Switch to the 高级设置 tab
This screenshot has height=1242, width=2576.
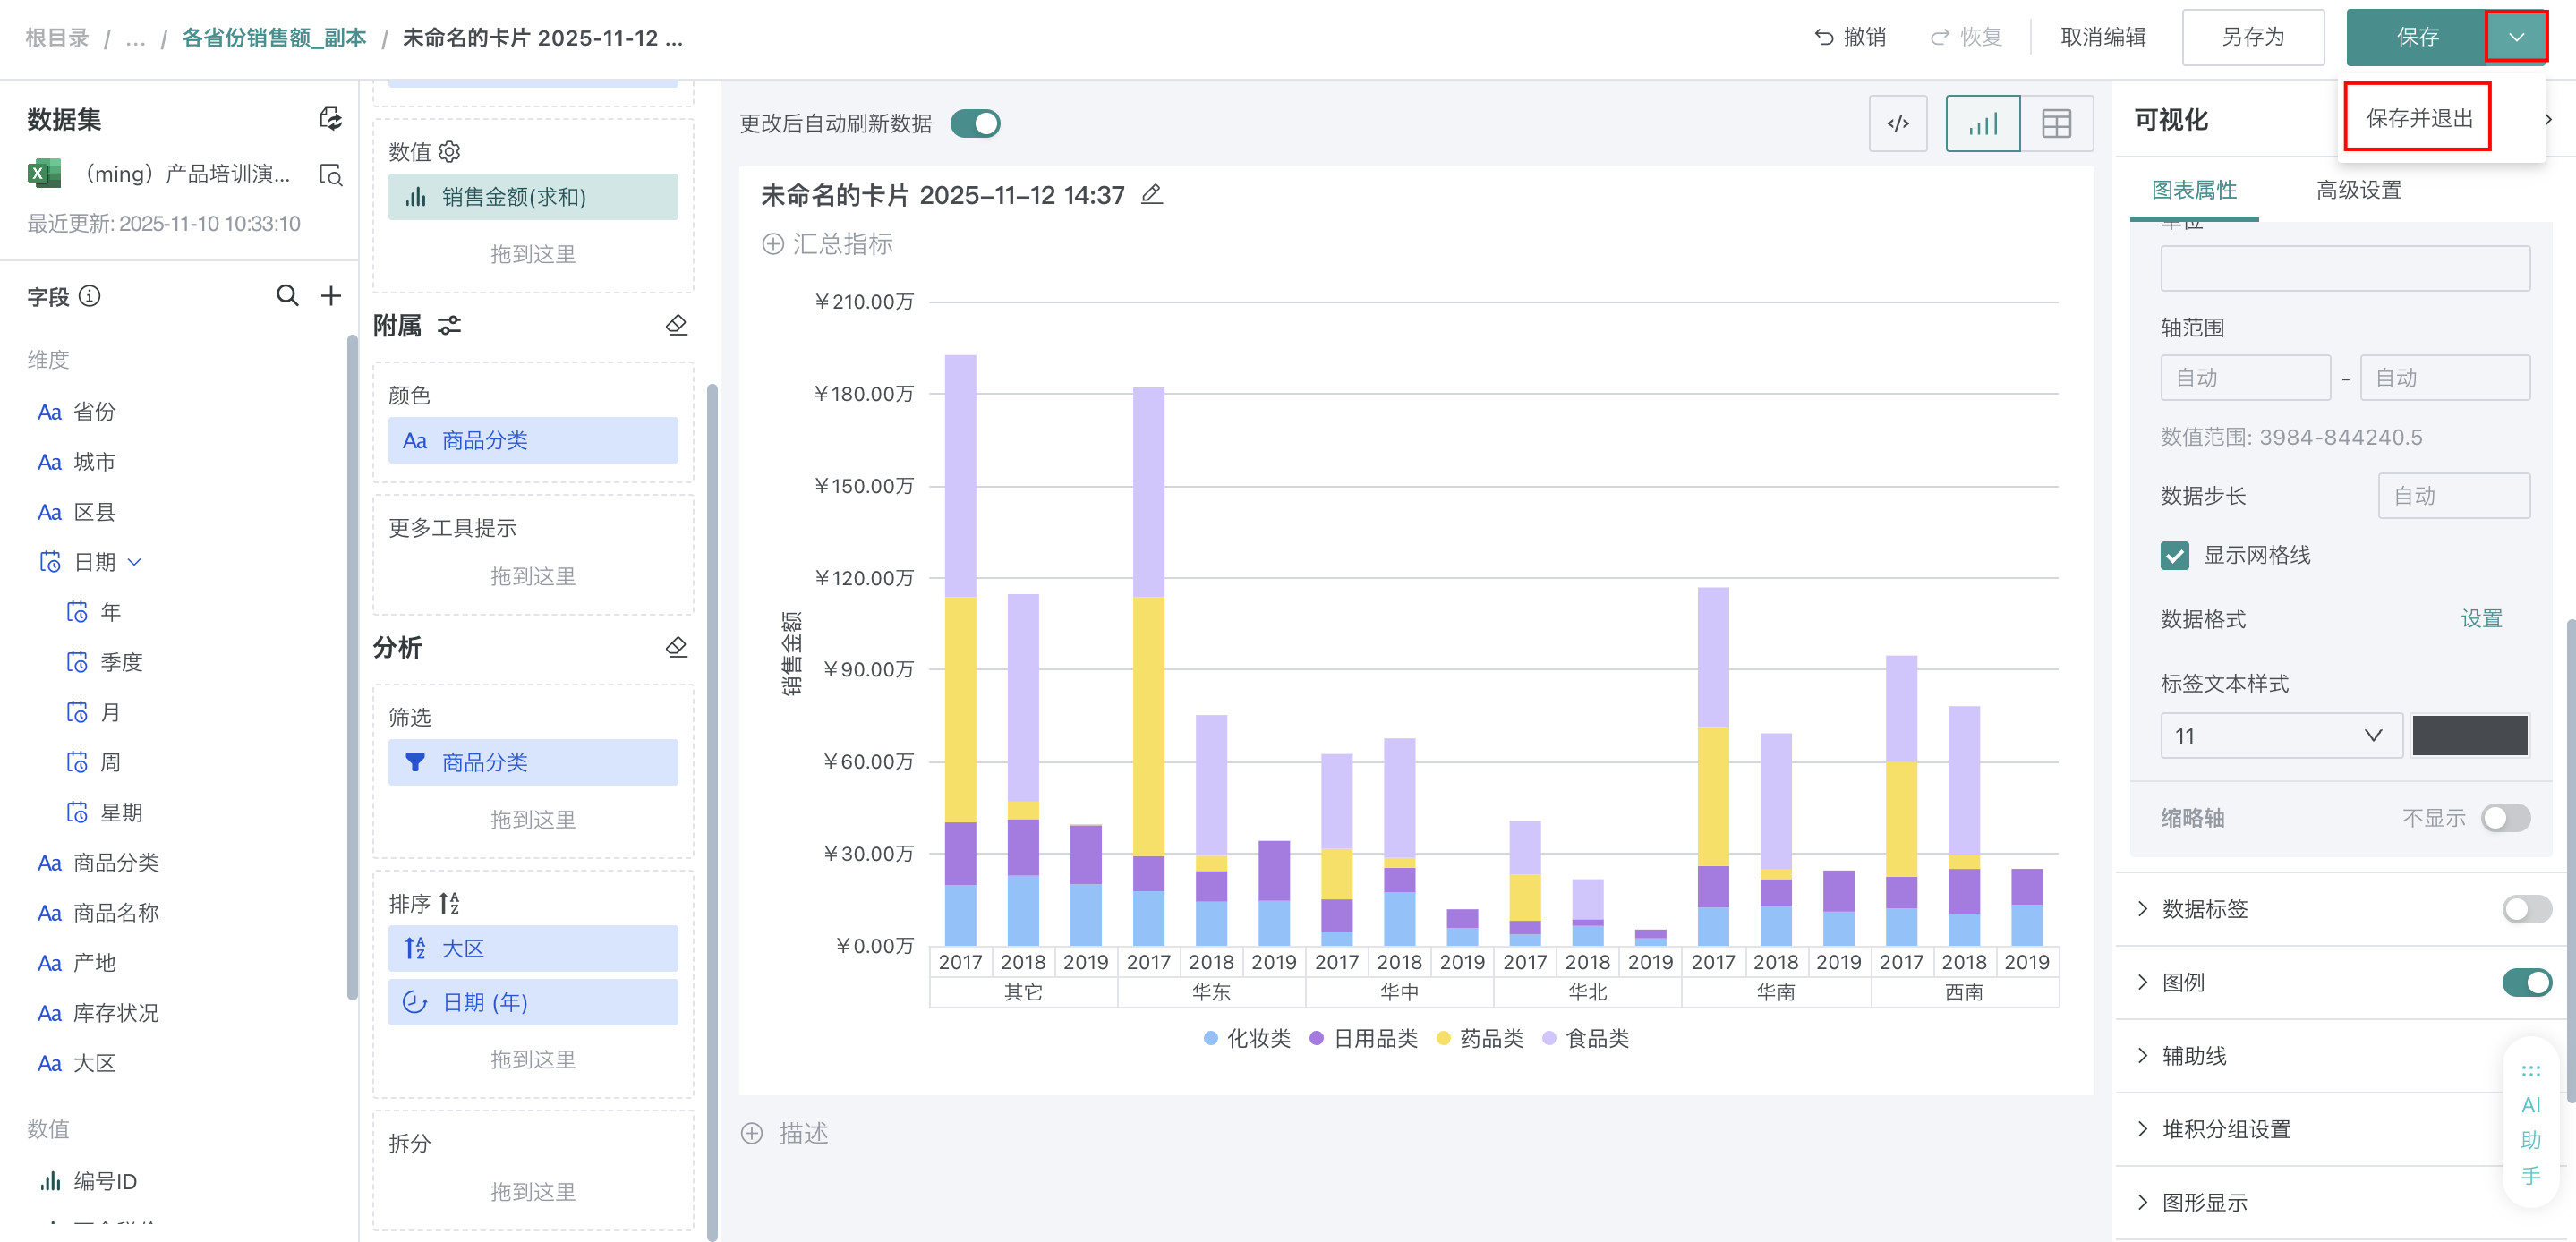tap(2358, 190)
